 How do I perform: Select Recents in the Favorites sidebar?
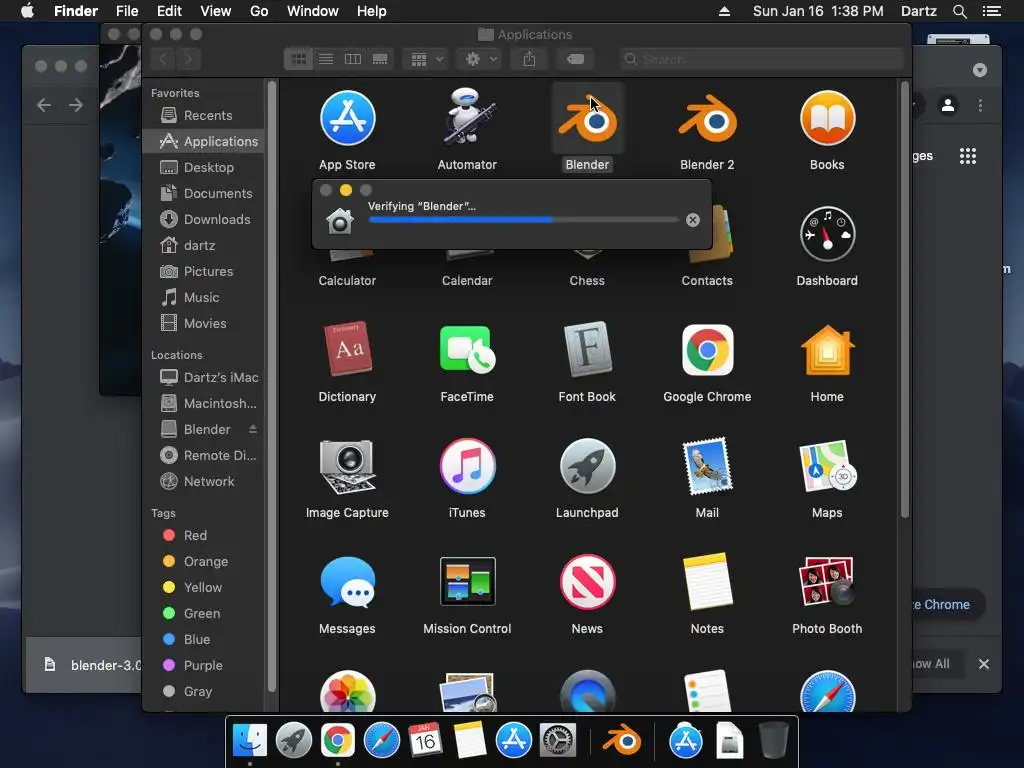pyautogui.click(x=202, y=116)
